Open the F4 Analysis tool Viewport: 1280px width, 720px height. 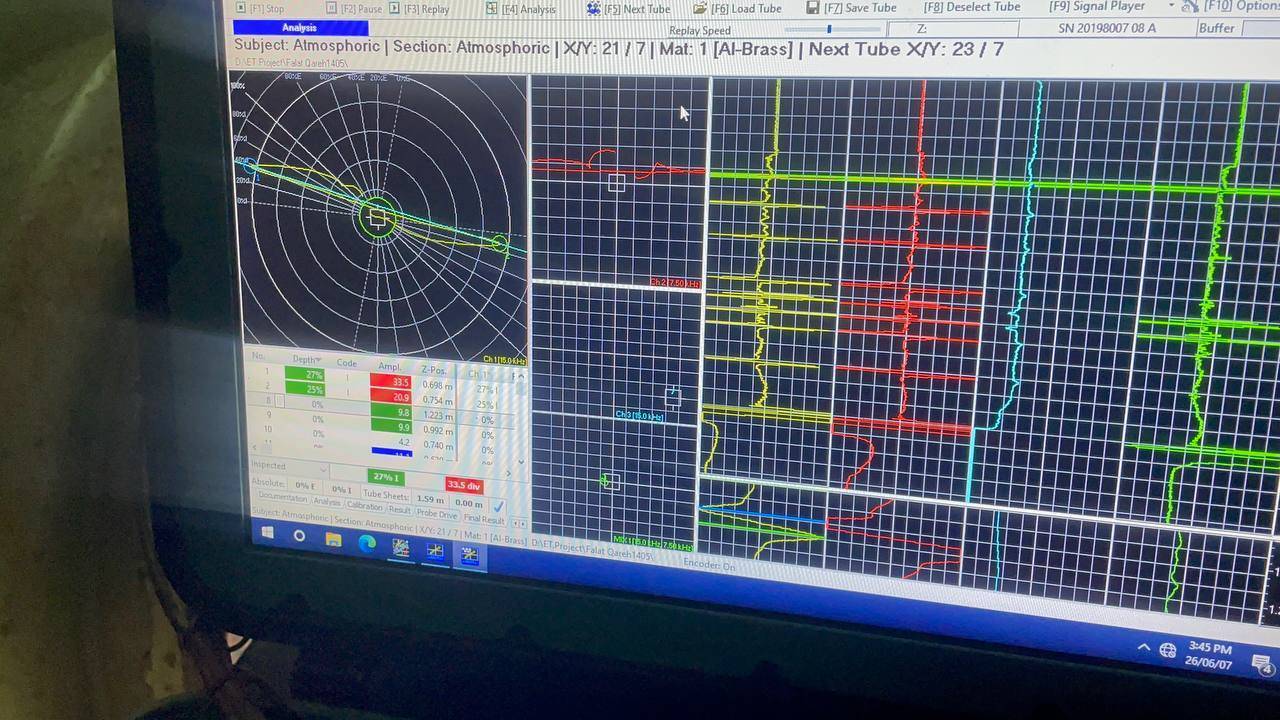click(520, 9)
